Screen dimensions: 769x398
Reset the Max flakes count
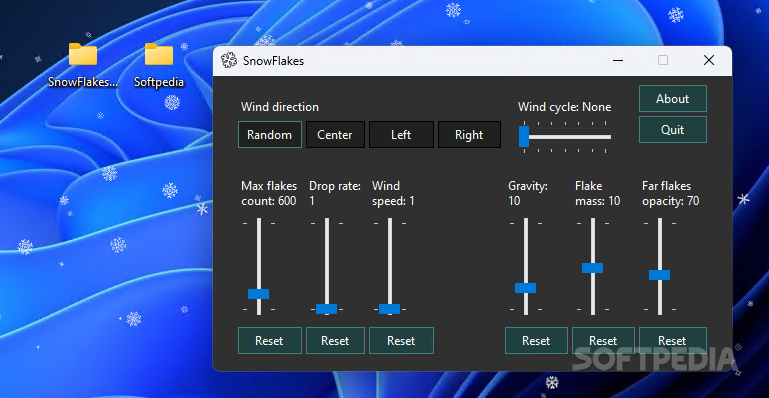[x=269, y=341]
